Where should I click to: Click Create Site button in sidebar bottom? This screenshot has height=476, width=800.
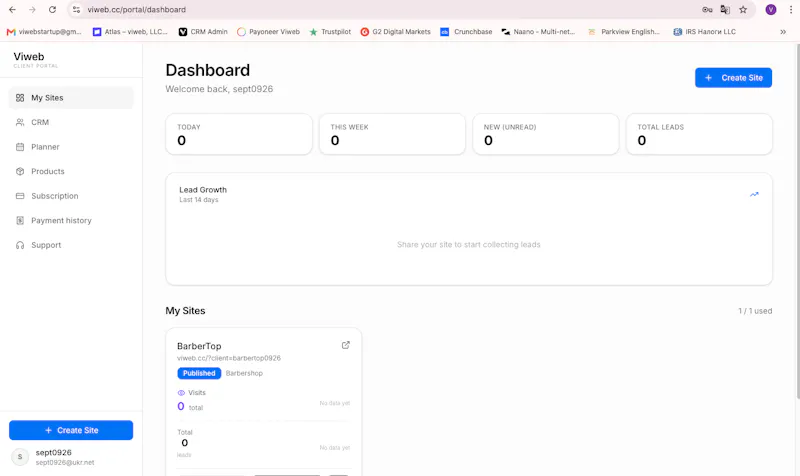click(x=71, y=430)
